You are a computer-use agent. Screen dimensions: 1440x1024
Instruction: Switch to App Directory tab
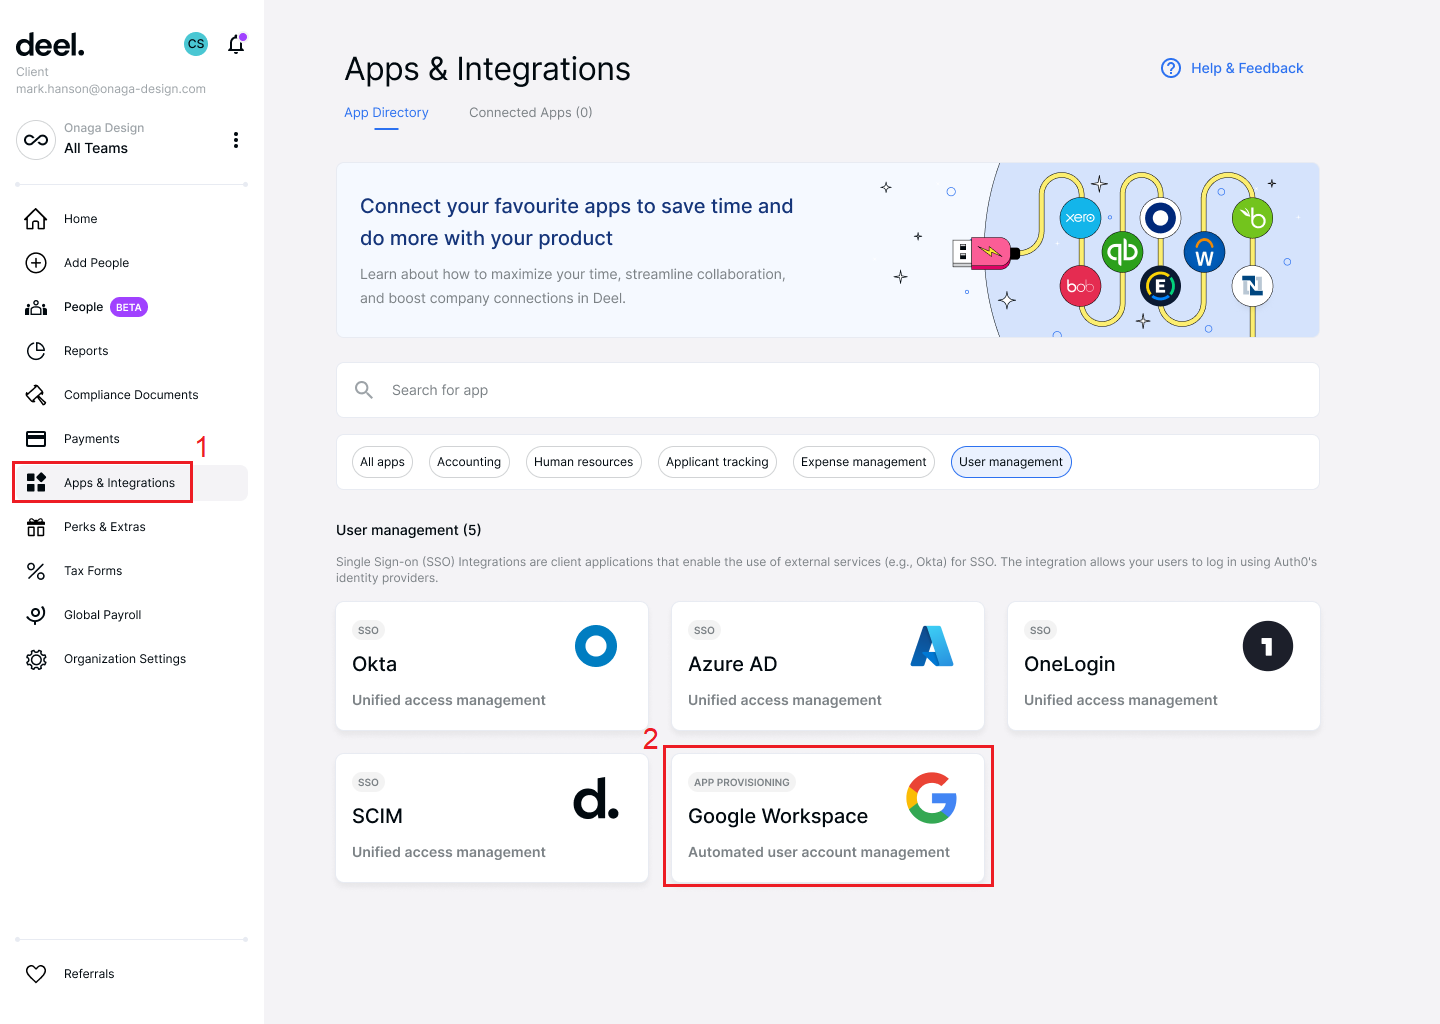386,113
